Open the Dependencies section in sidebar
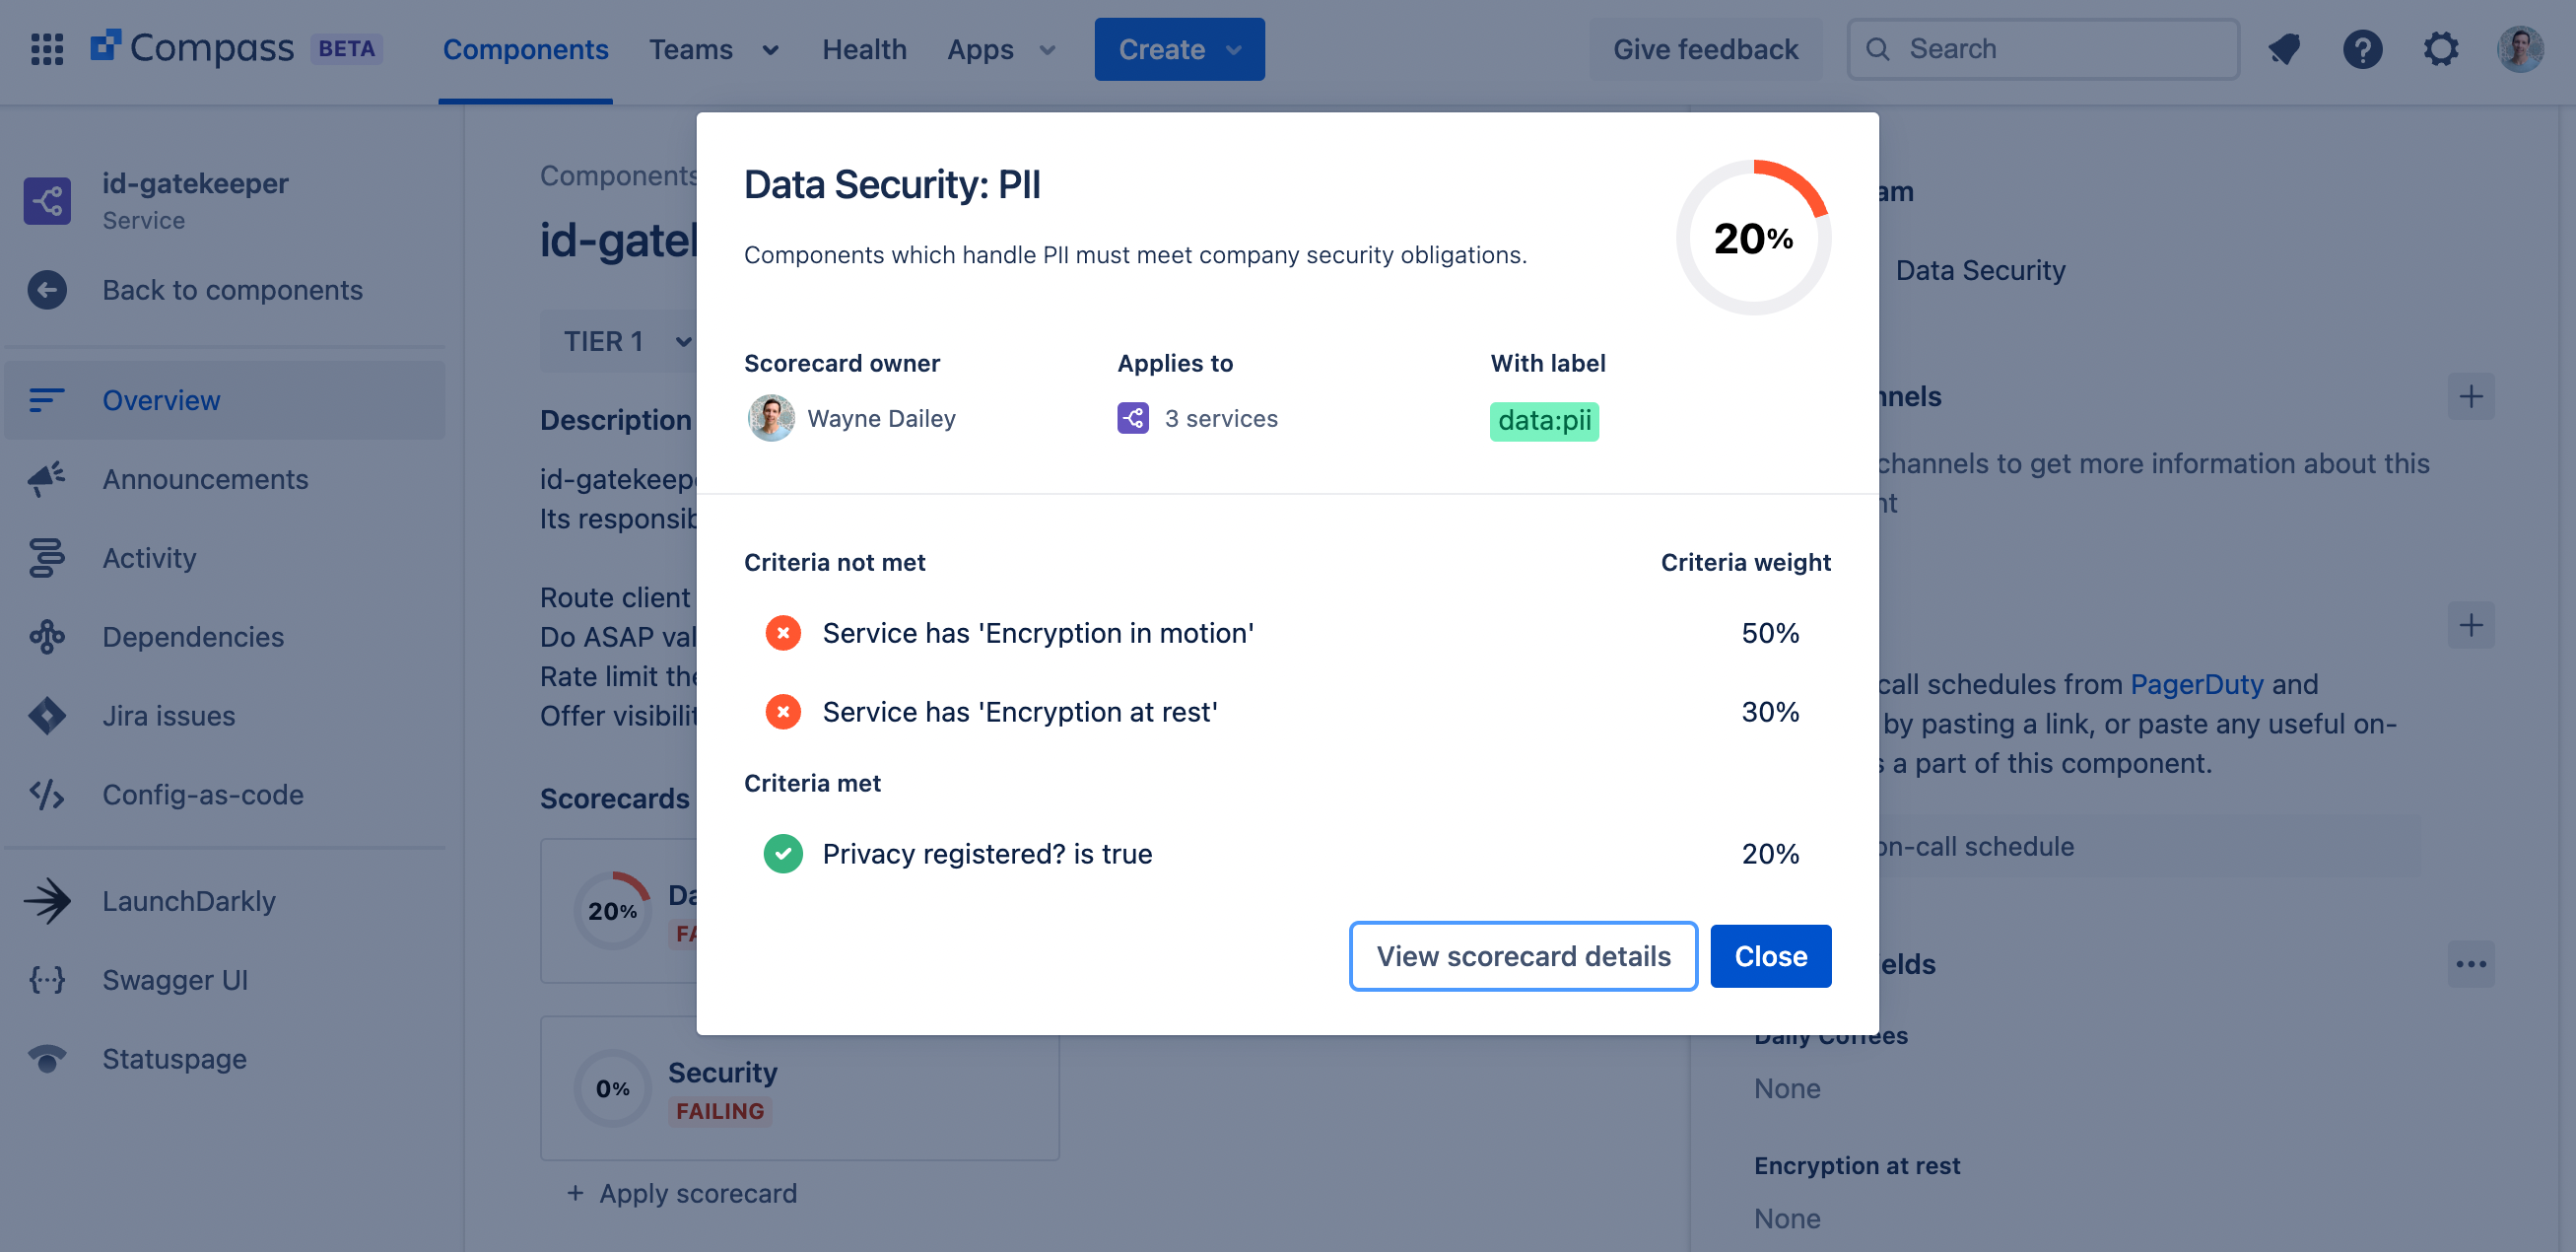The width and height of the screenshot is (2576, 1252). click(x=193, y=637)
